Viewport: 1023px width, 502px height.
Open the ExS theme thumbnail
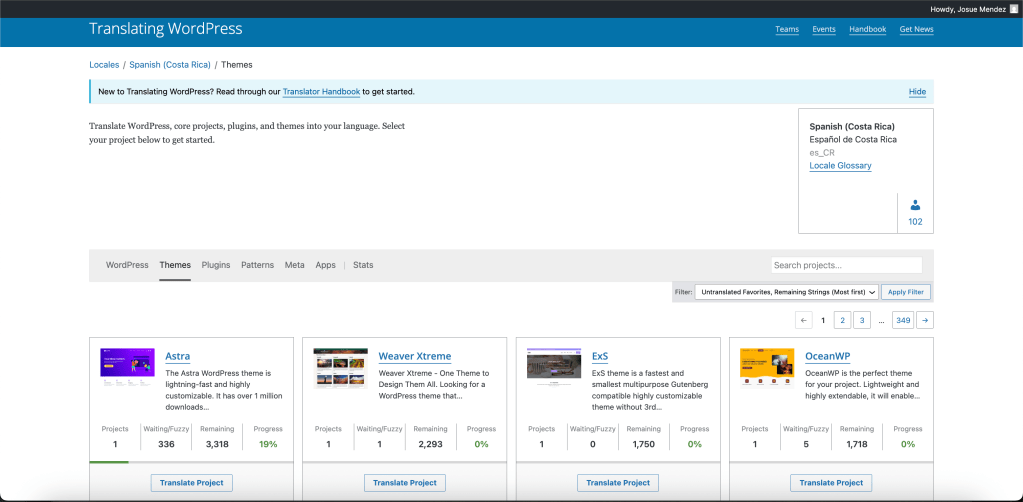click(553, 367)
